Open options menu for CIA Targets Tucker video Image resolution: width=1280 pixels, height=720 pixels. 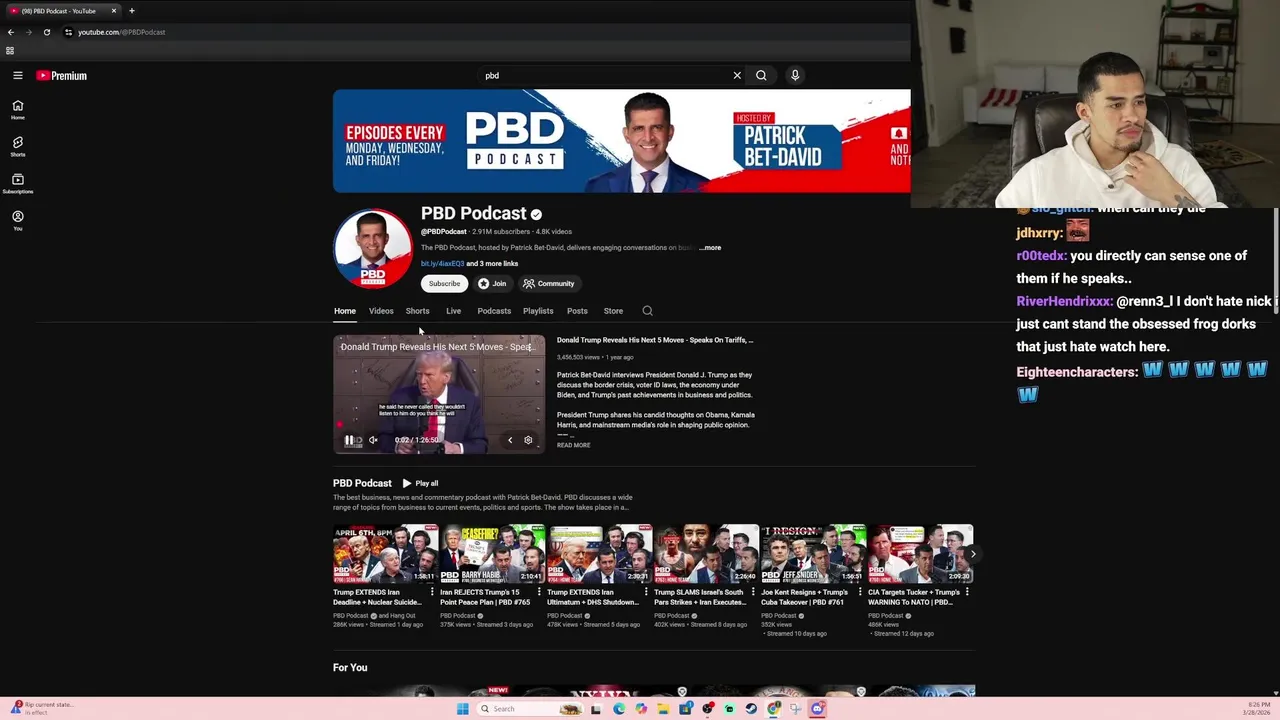[967, 592]
